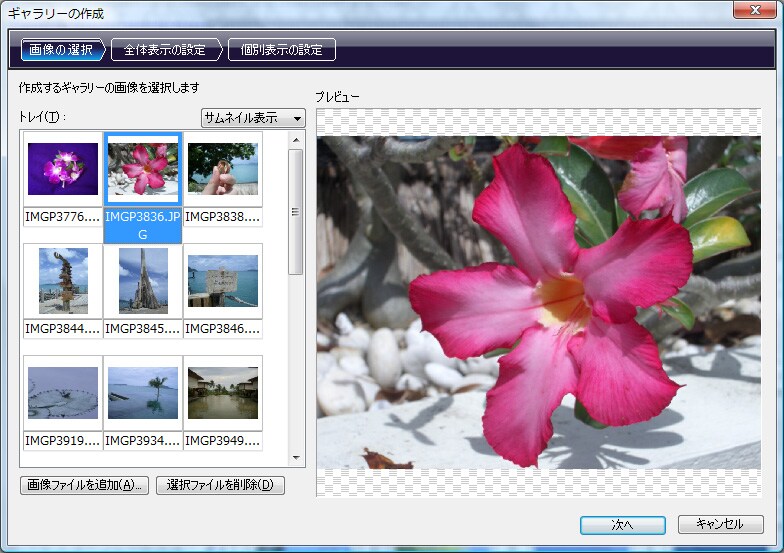This screenshot has height=553, width=784.
Task: Click the IMGP3934.... file name label
Action: 142,441
